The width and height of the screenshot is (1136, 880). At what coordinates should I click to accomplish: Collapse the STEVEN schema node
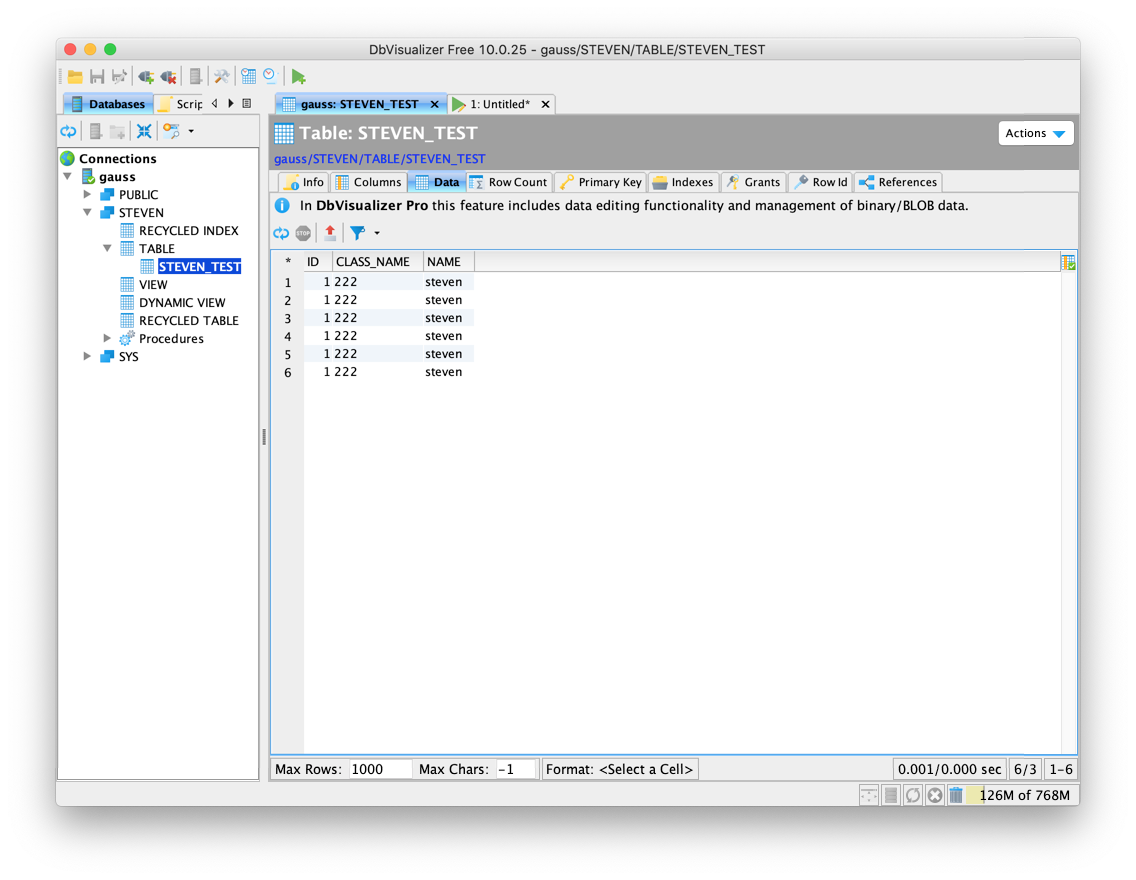tap(88, 213)
